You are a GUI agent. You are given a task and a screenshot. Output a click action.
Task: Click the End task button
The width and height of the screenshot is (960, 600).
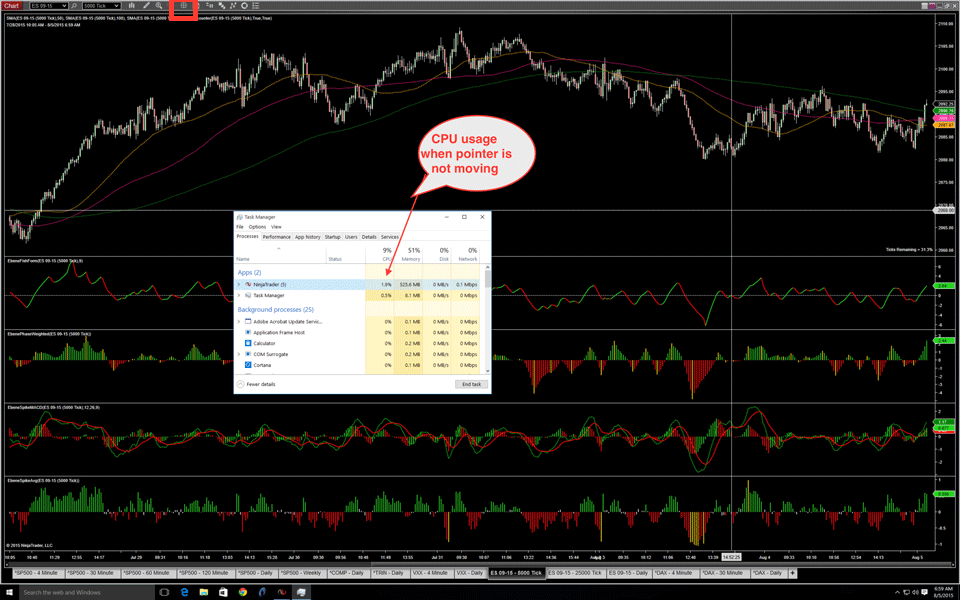tap(471, 384)
